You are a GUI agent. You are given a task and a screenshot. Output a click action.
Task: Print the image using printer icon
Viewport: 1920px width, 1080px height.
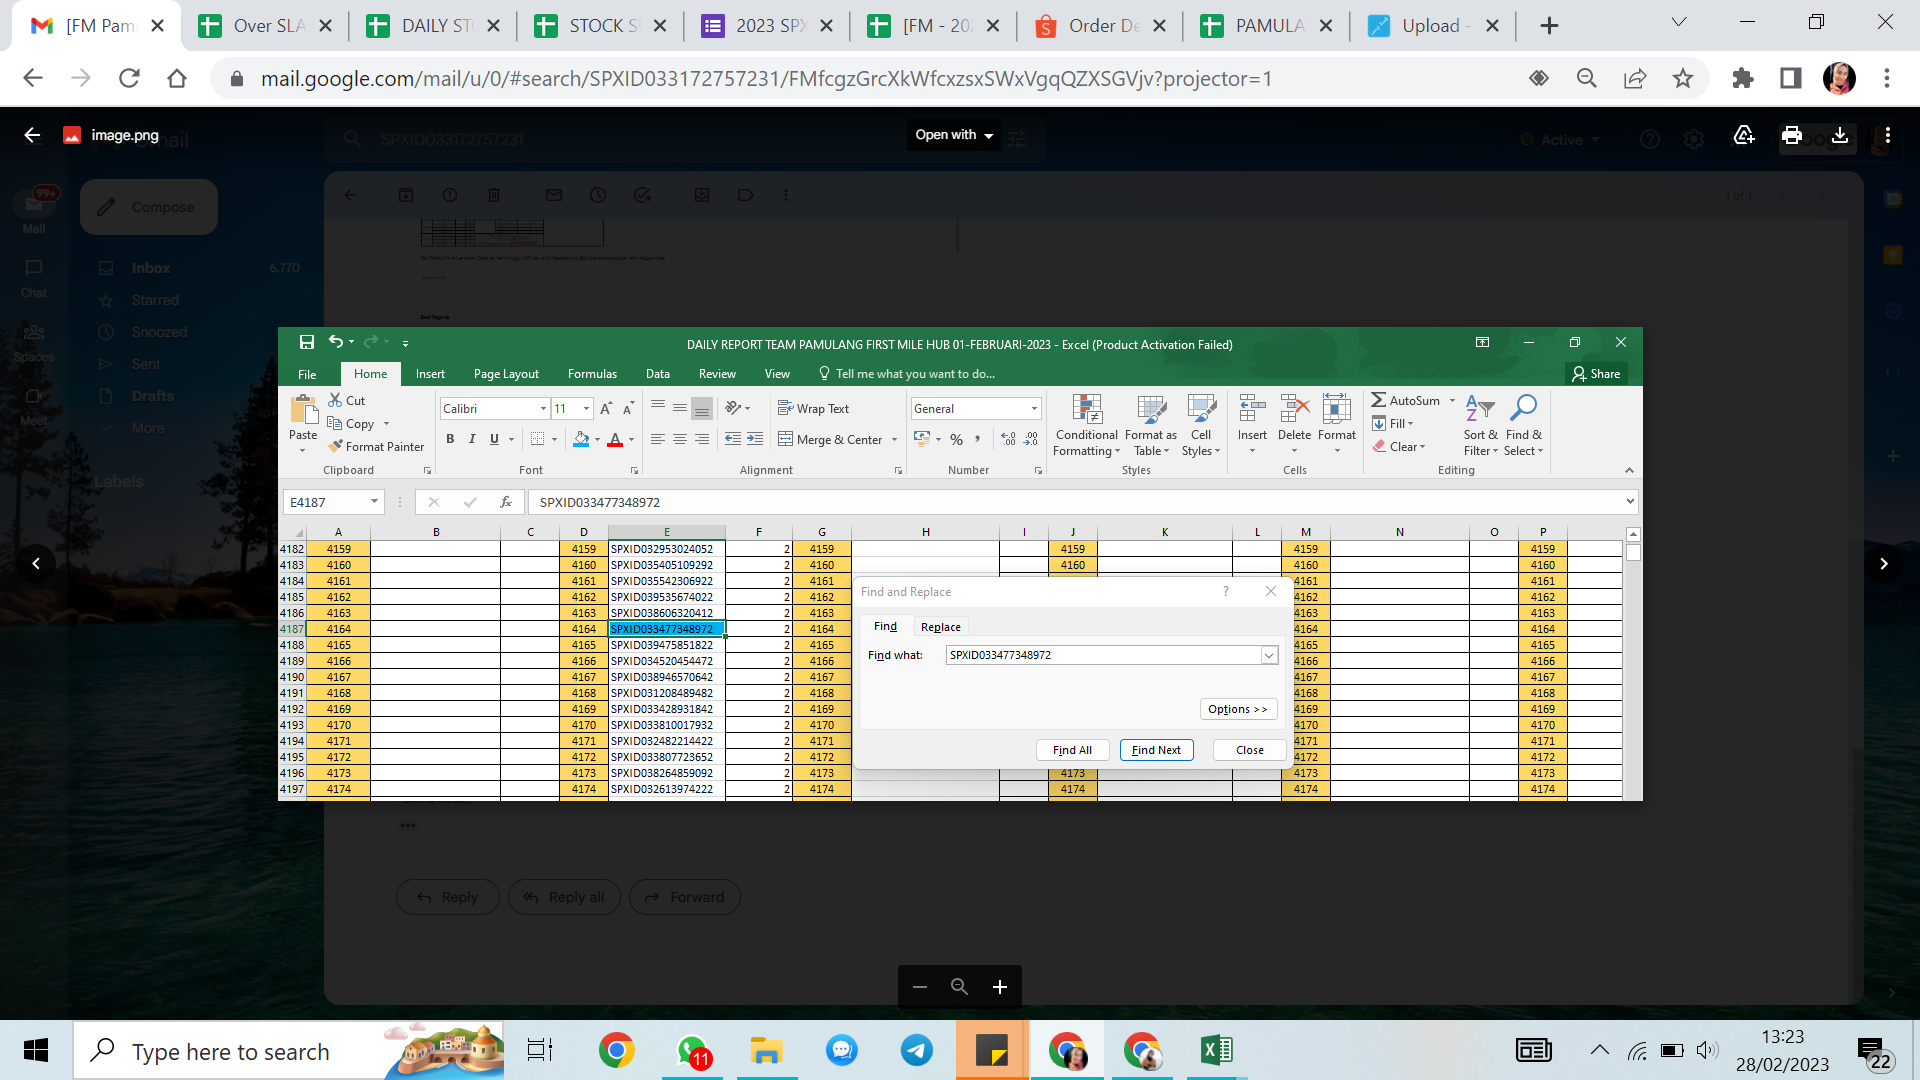[x=1792, y=135]
